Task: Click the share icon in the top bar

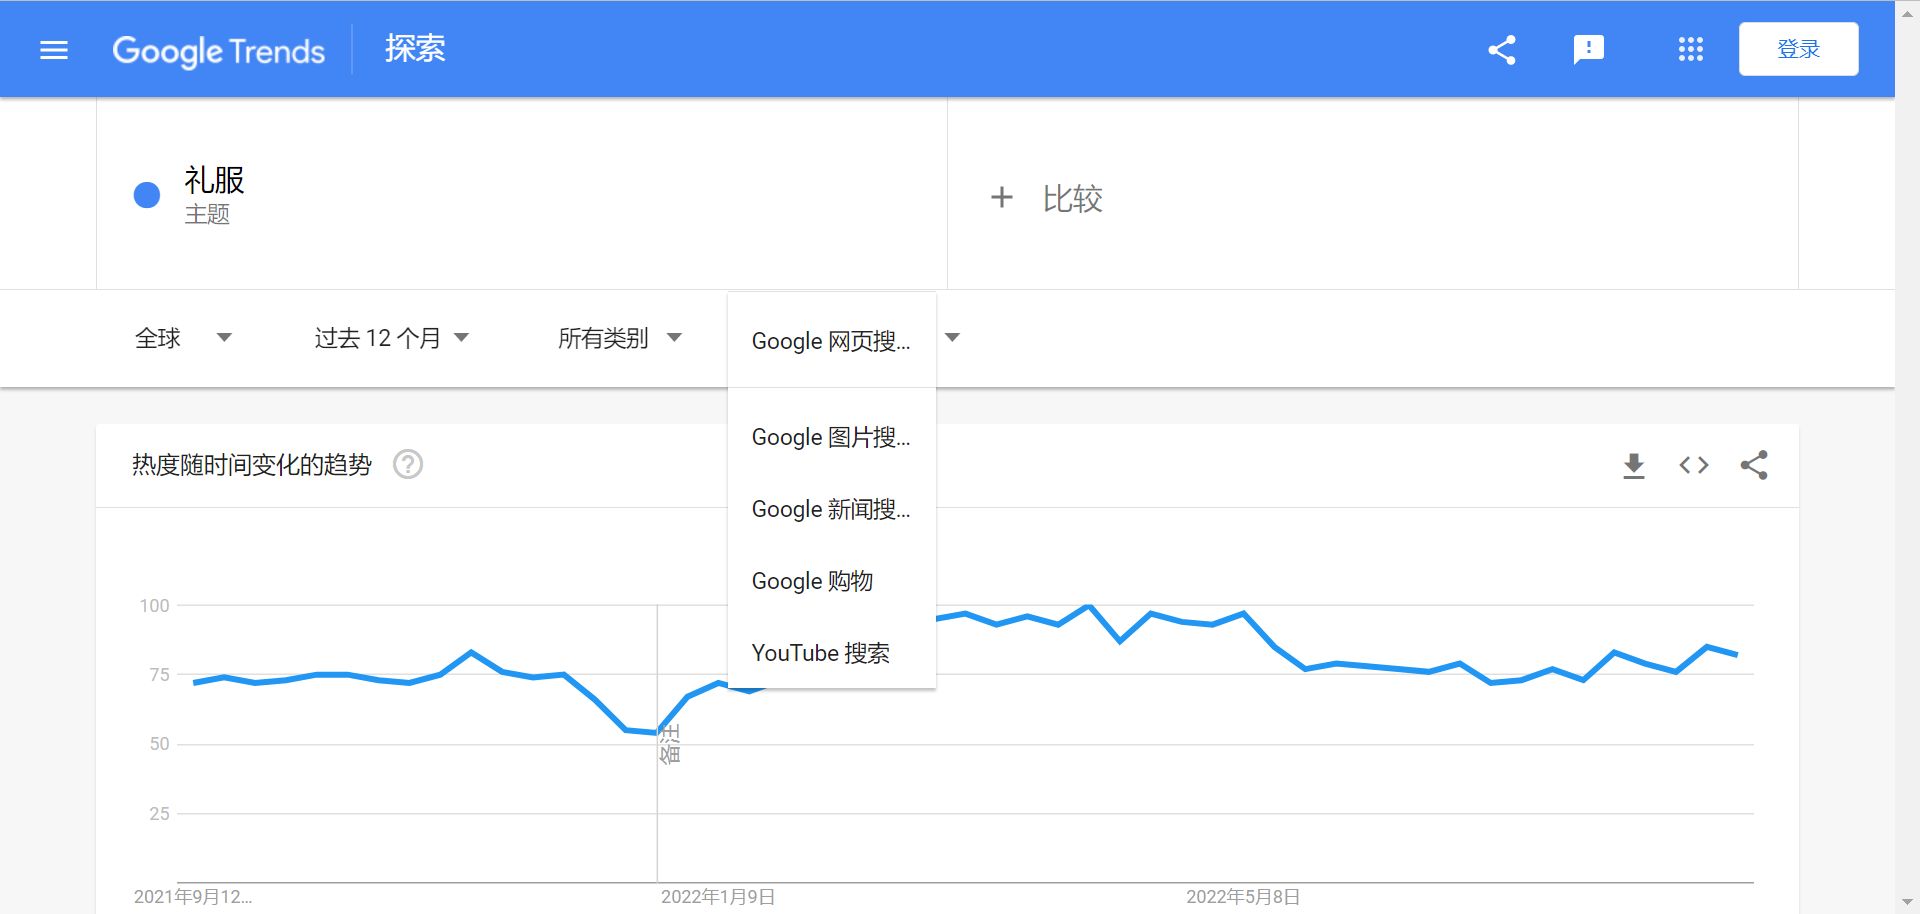Action: (1501, 49)
